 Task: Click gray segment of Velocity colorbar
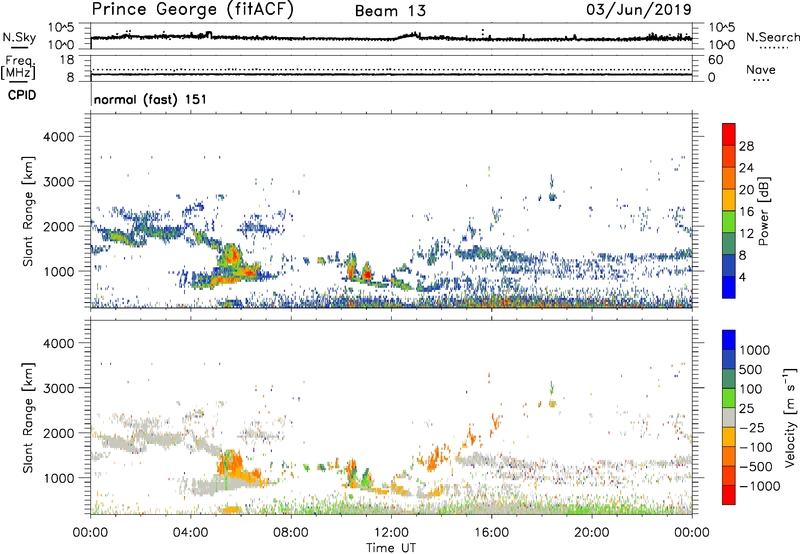pyautogui.click(x=729, y=418)
